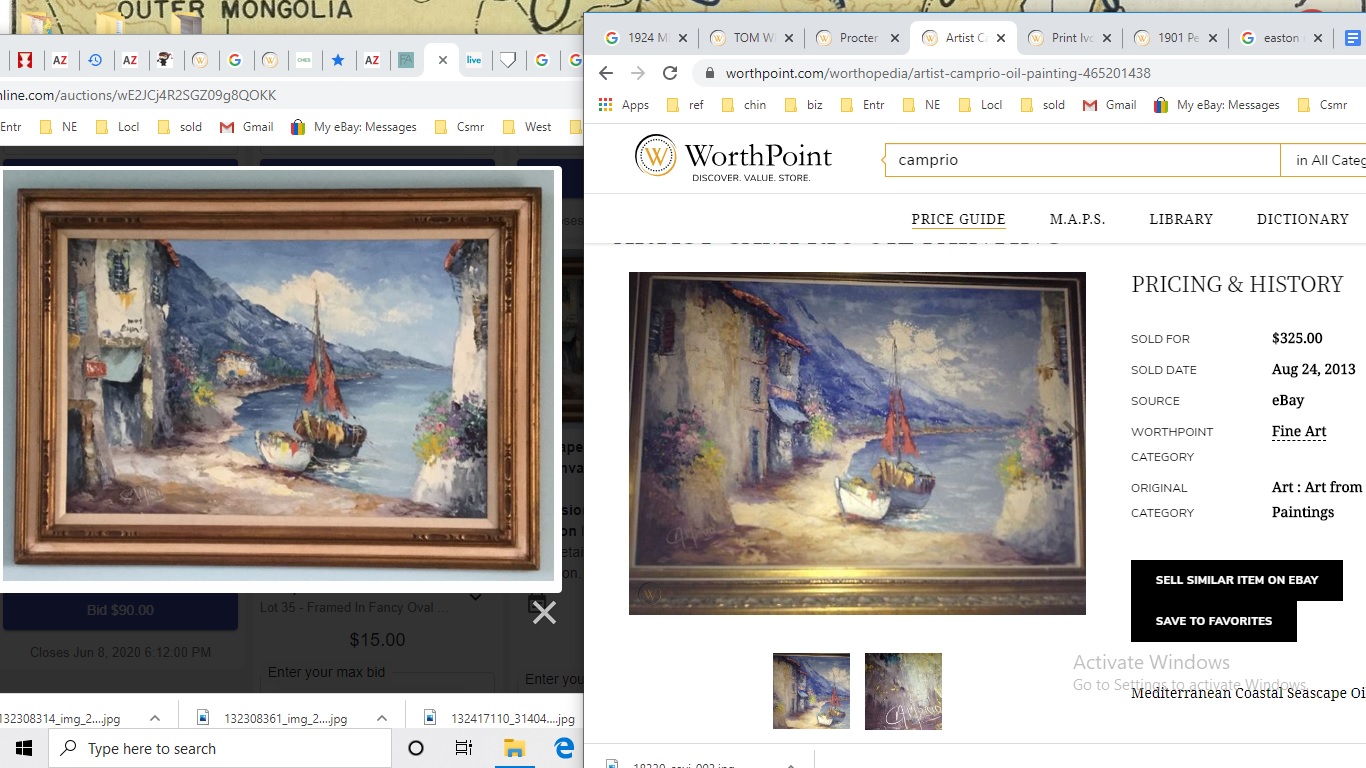Click the 'Fine Art' category link
This screenshot has width=1366, height=768.
pyautogui.click(x=1299, y=432)
